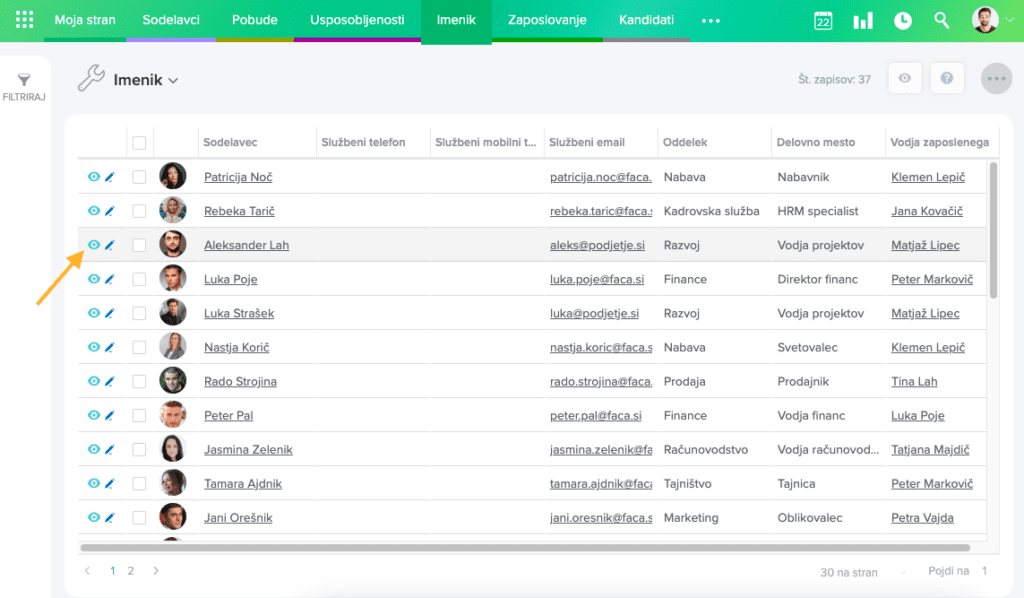
Task: Open the calendar icon in top bar
Action: [x=823, y=21]
